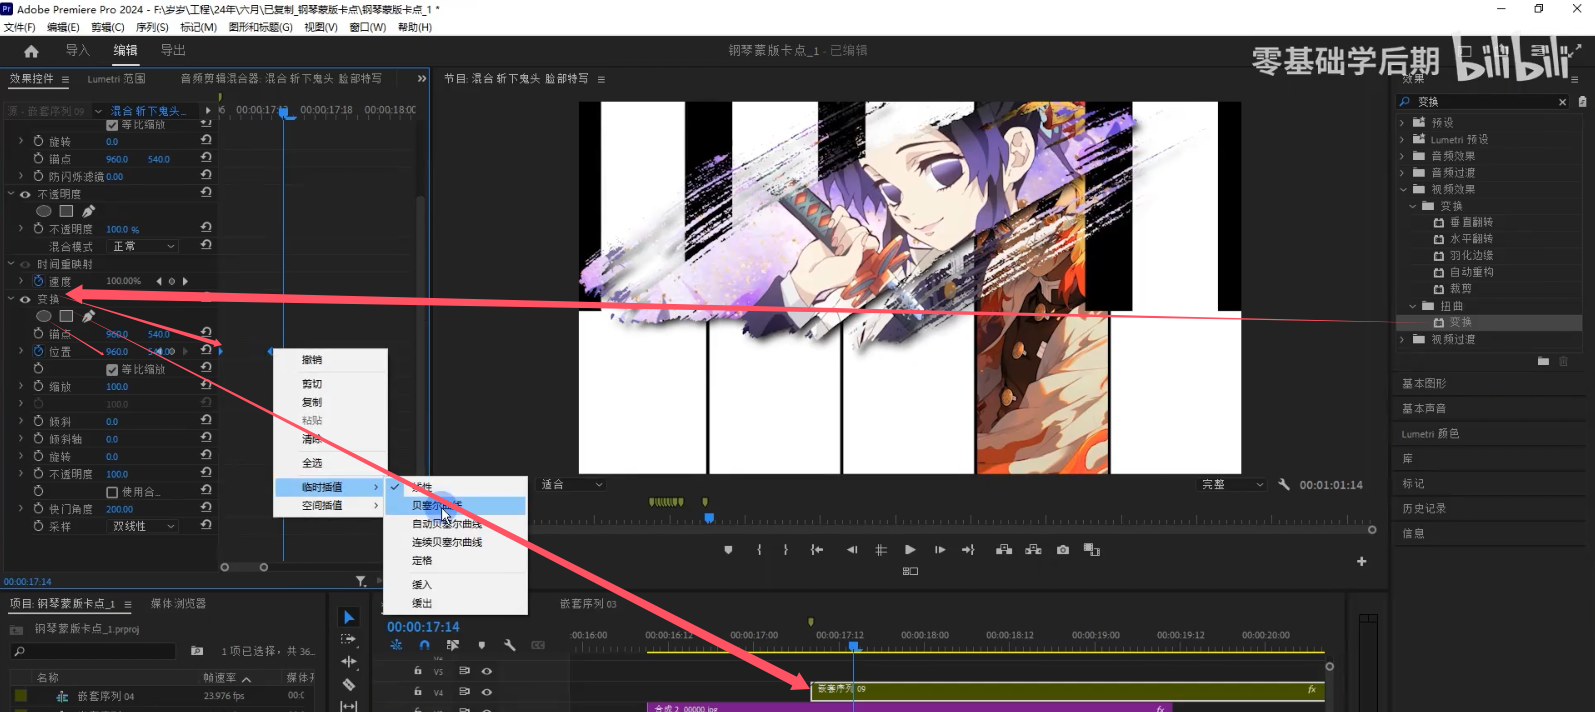This screenshot has width=1595, height=712.
Task: Select the Ripple Edit tool
Action: tap(348, 662)
